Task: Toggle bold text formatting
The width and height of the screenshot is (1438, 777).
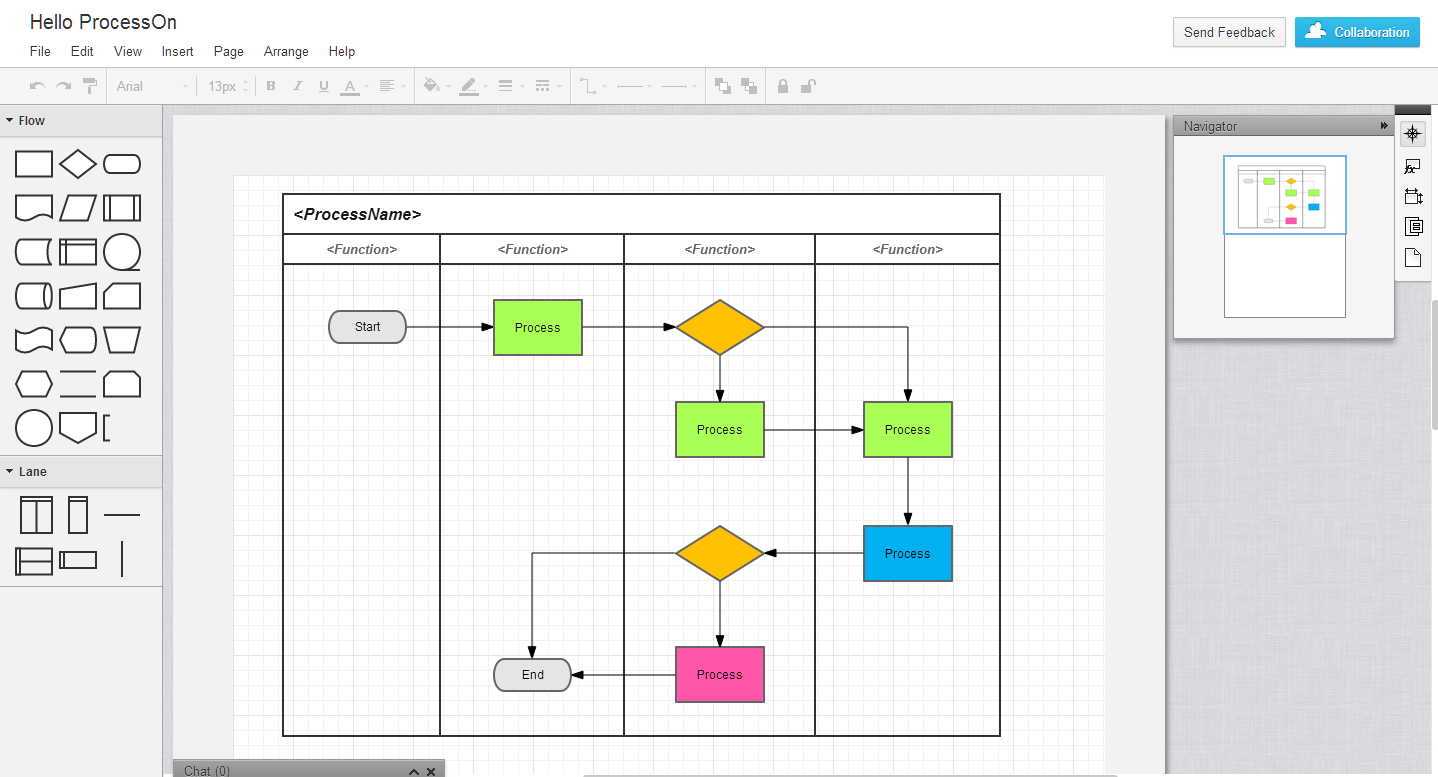Action: pyautogui.click(x=270, y=86)
